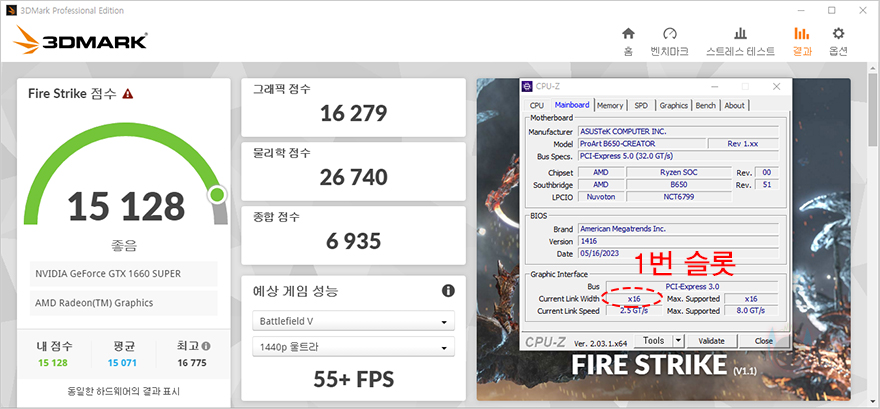Click the Max. Supported 8.0 GT/s value
880x409 pixels.
[x=751, y=311]
